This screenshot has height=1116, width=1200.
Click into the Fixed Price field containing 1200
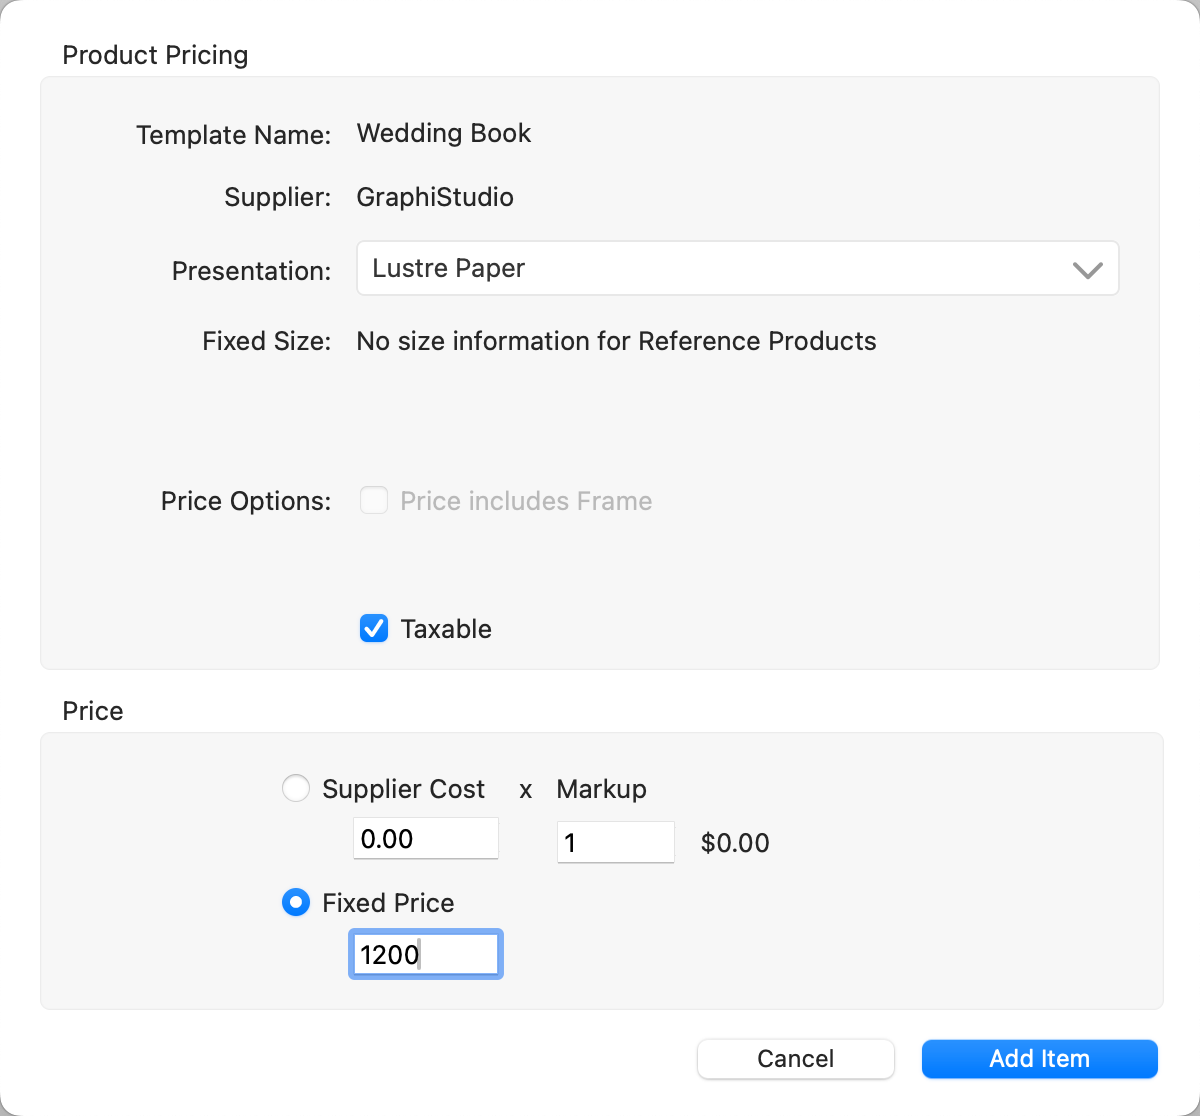point(425,954)
